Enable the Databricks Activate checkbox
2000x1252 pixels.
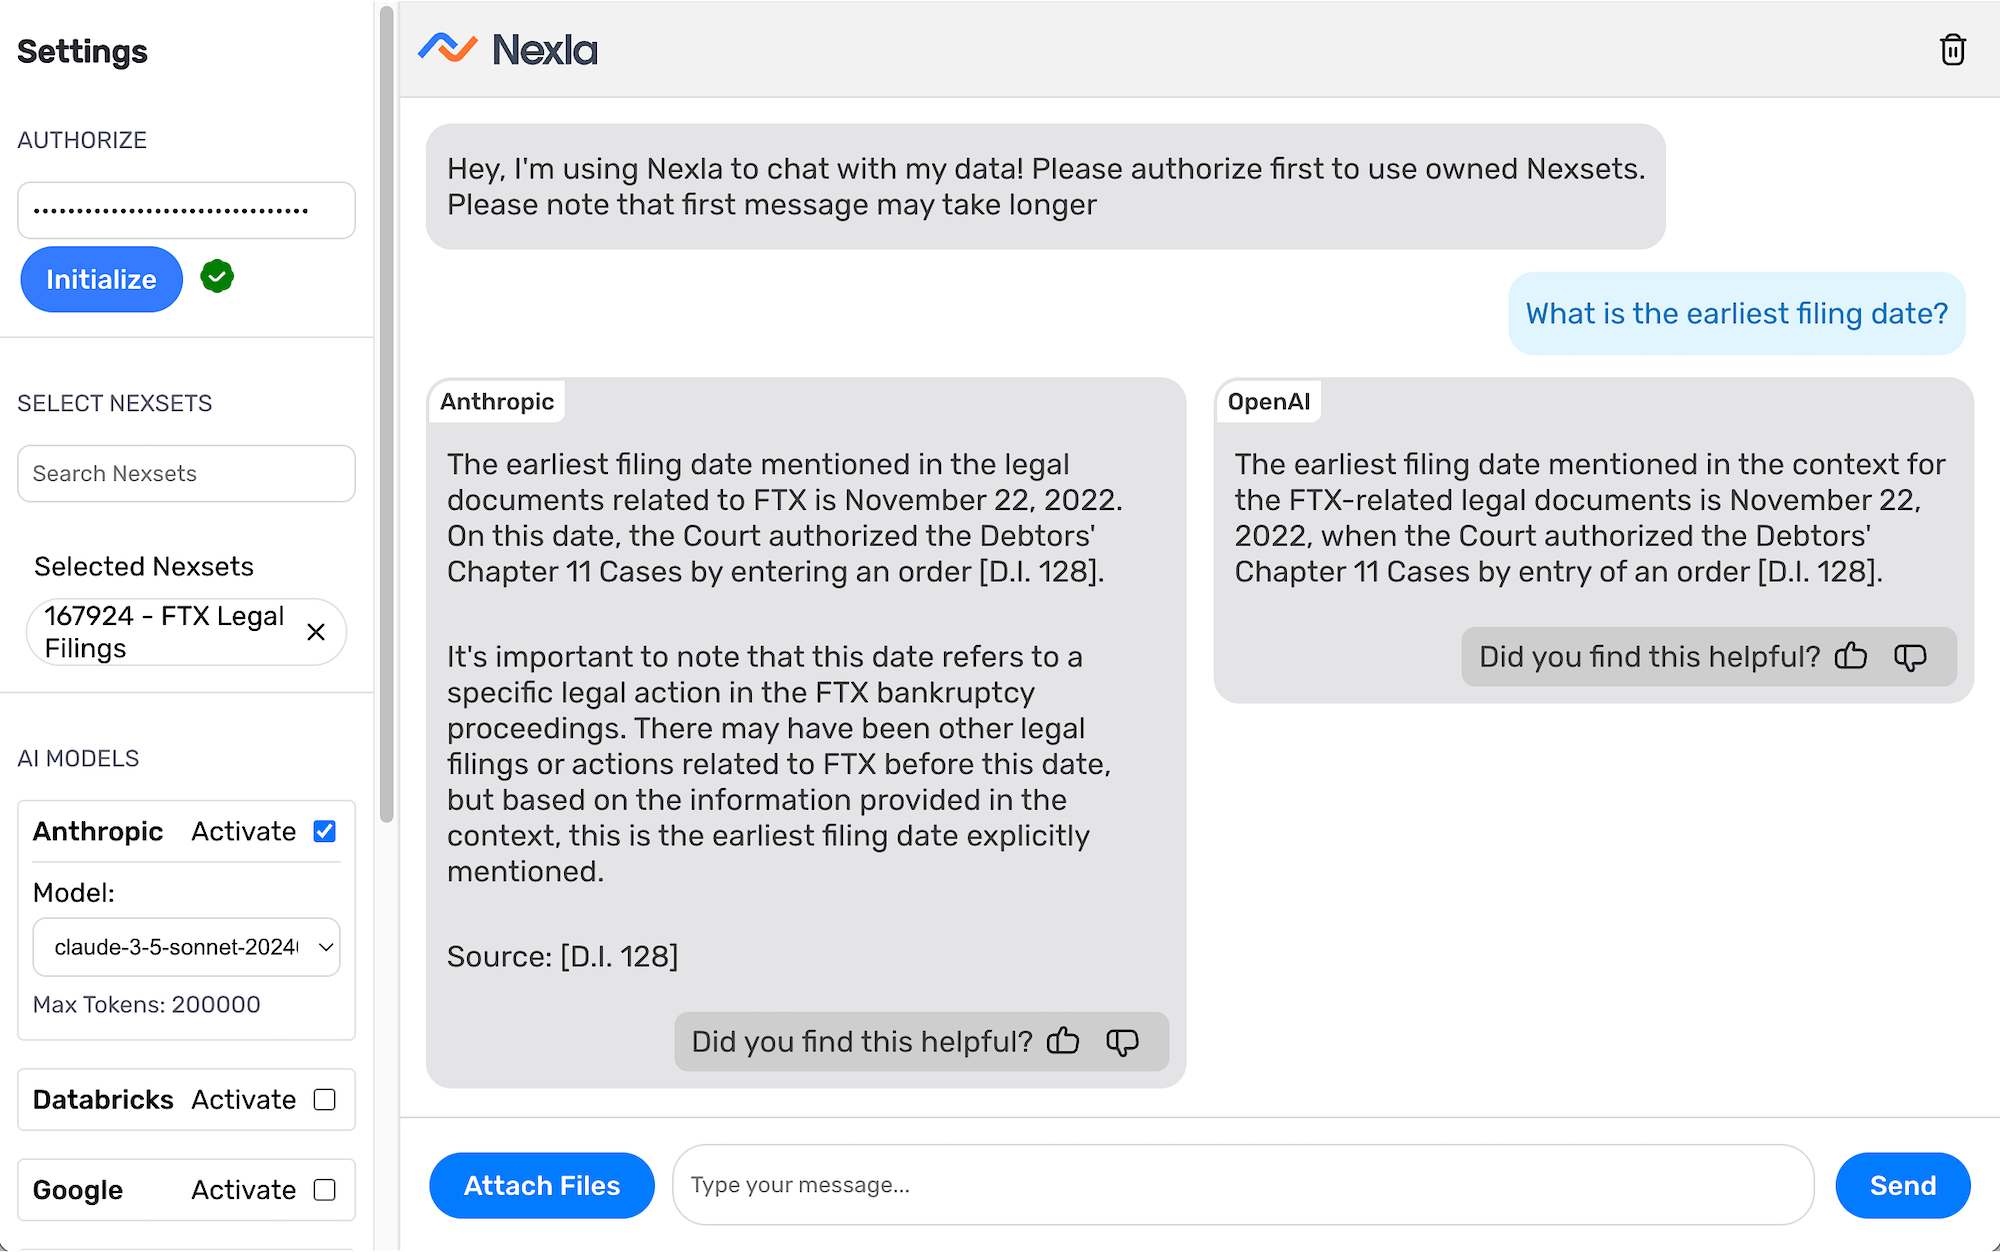[x=324, y=1099]
